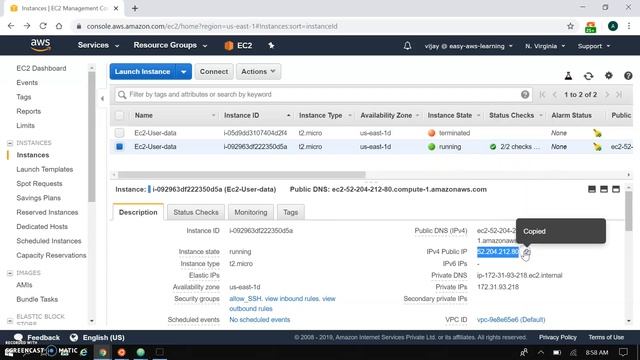This screenshot has height=360, width=640.
Task: Click the Feedback button in footer
Action: point(37,338)
